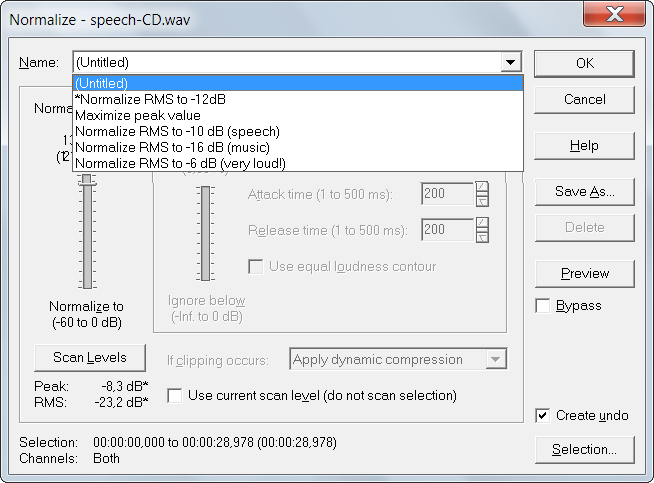Collapse the Name preset dropdown arrow

click(511, 63)
